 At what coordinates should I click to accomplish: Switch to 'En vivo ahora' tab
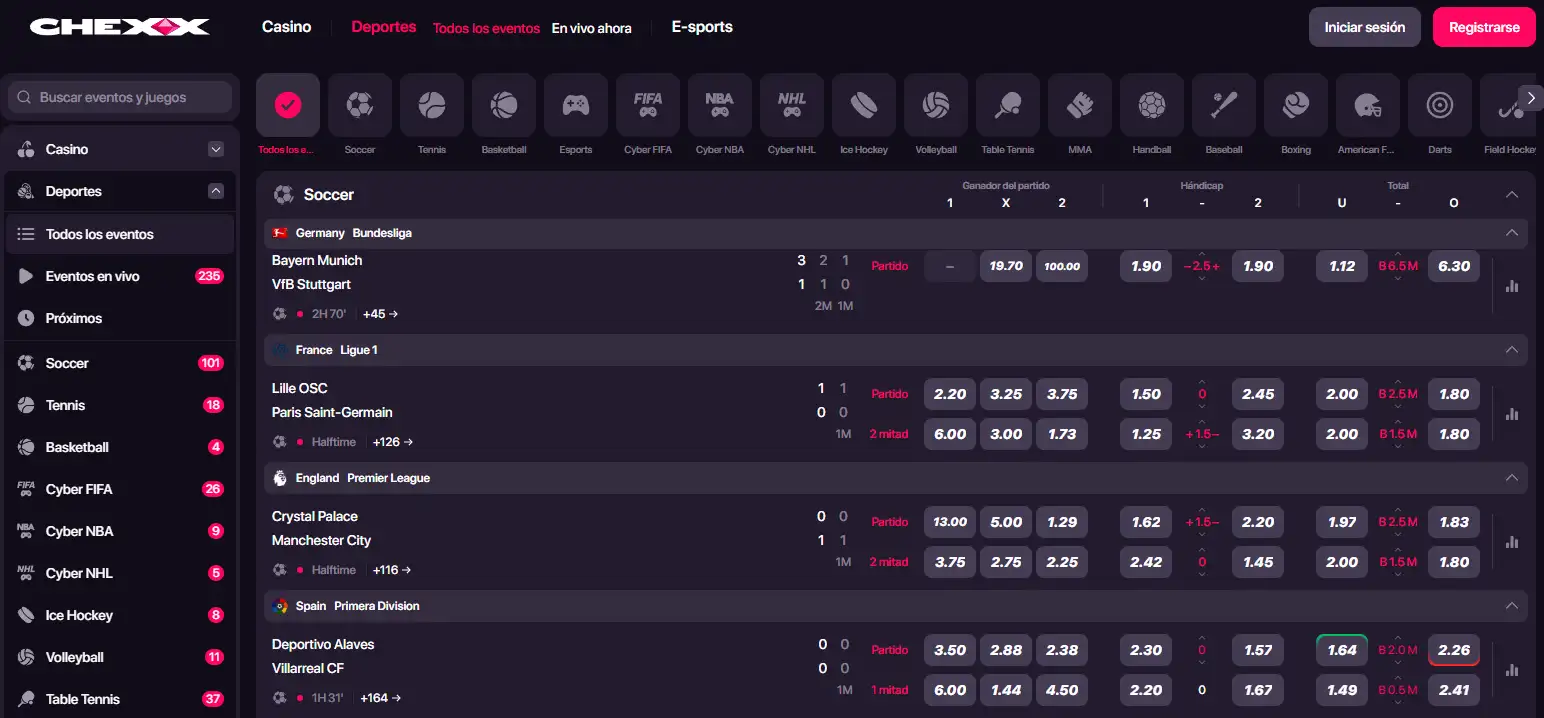pos(592,28)
